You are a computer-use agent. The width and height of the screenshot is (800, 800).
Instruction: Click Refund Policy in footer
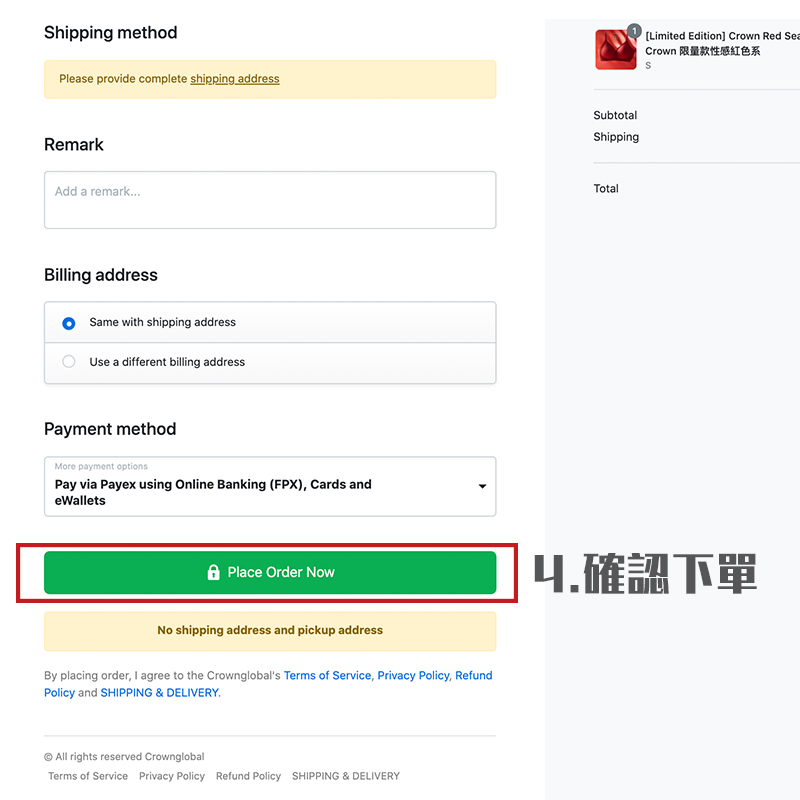pos(248,776)
